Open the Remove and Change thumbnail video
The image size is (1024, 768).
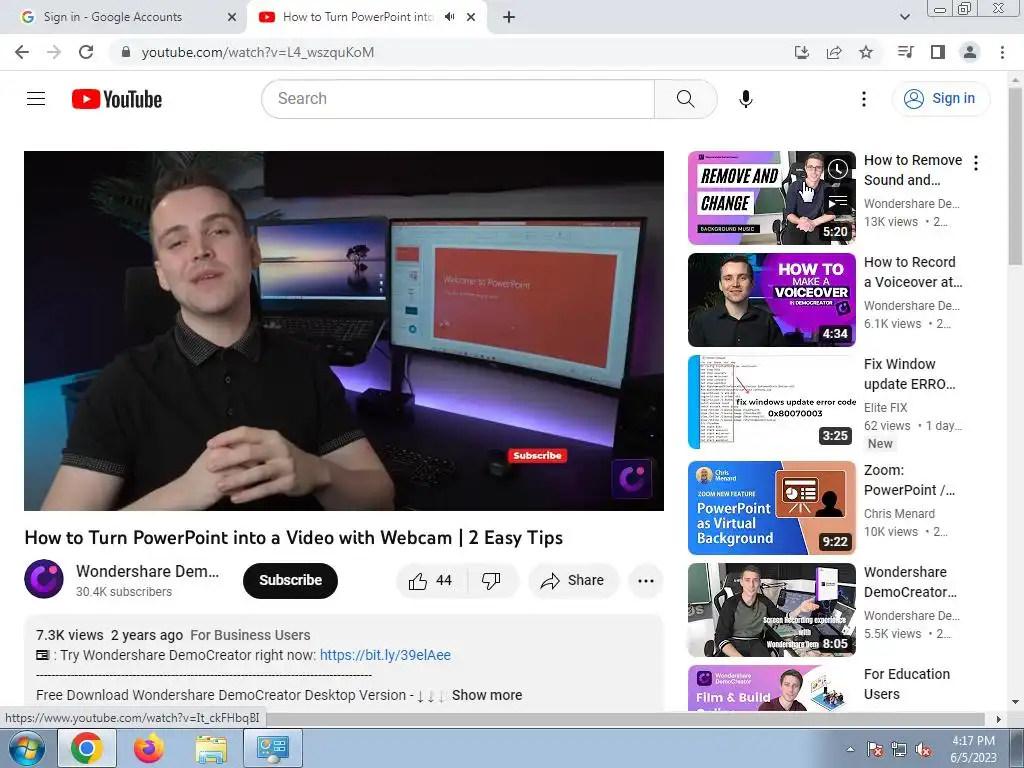click(771, 198)
